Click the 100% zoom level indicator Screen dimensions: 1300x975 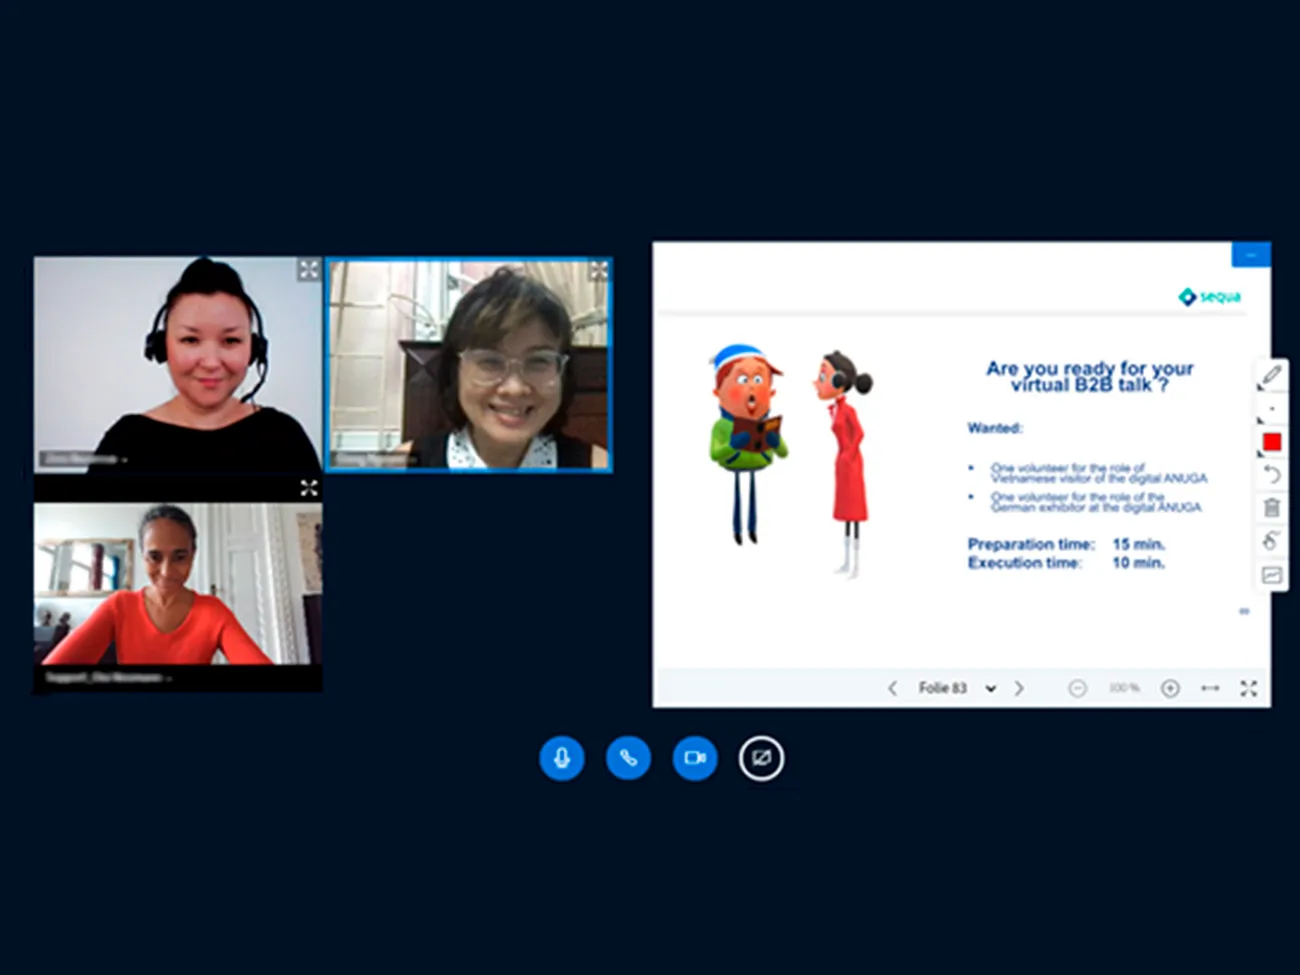1124,688
